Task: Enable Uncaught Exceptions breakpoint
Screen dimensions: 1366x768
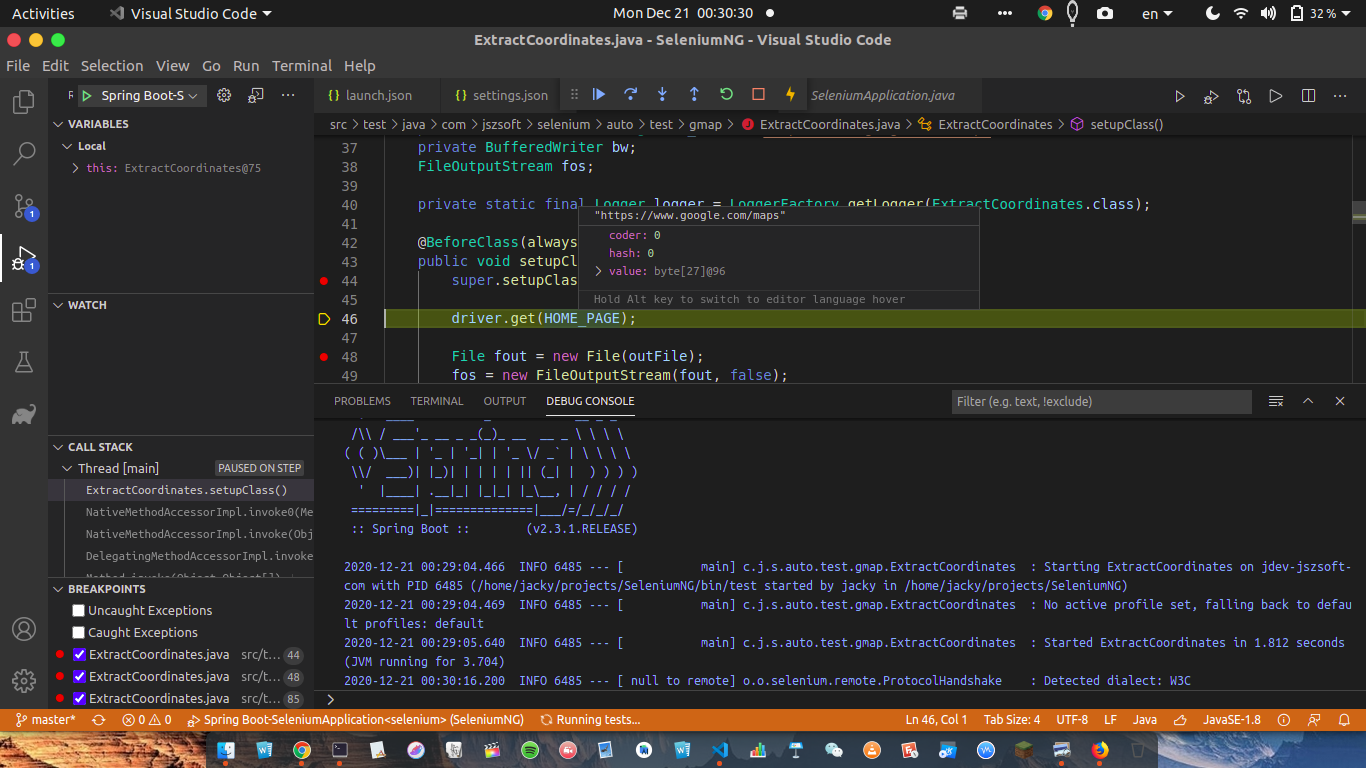Action: click(79, 610)
